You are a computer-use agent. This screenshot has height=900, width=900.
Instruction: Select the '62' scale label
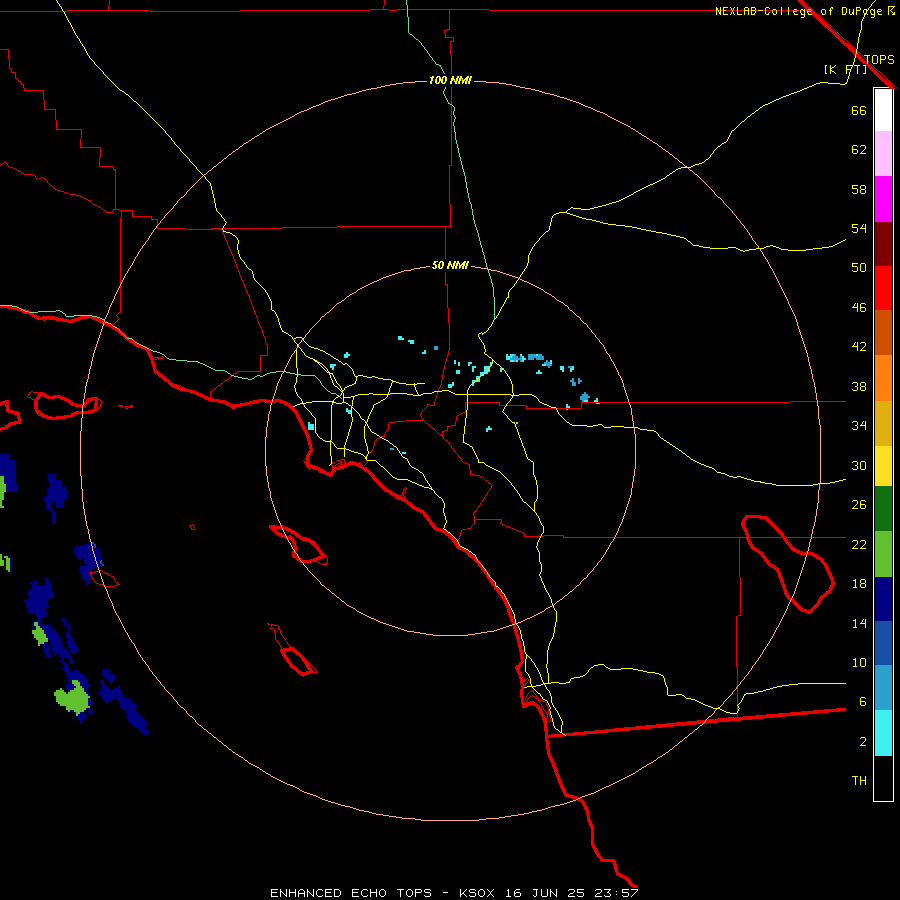(859, 149)
